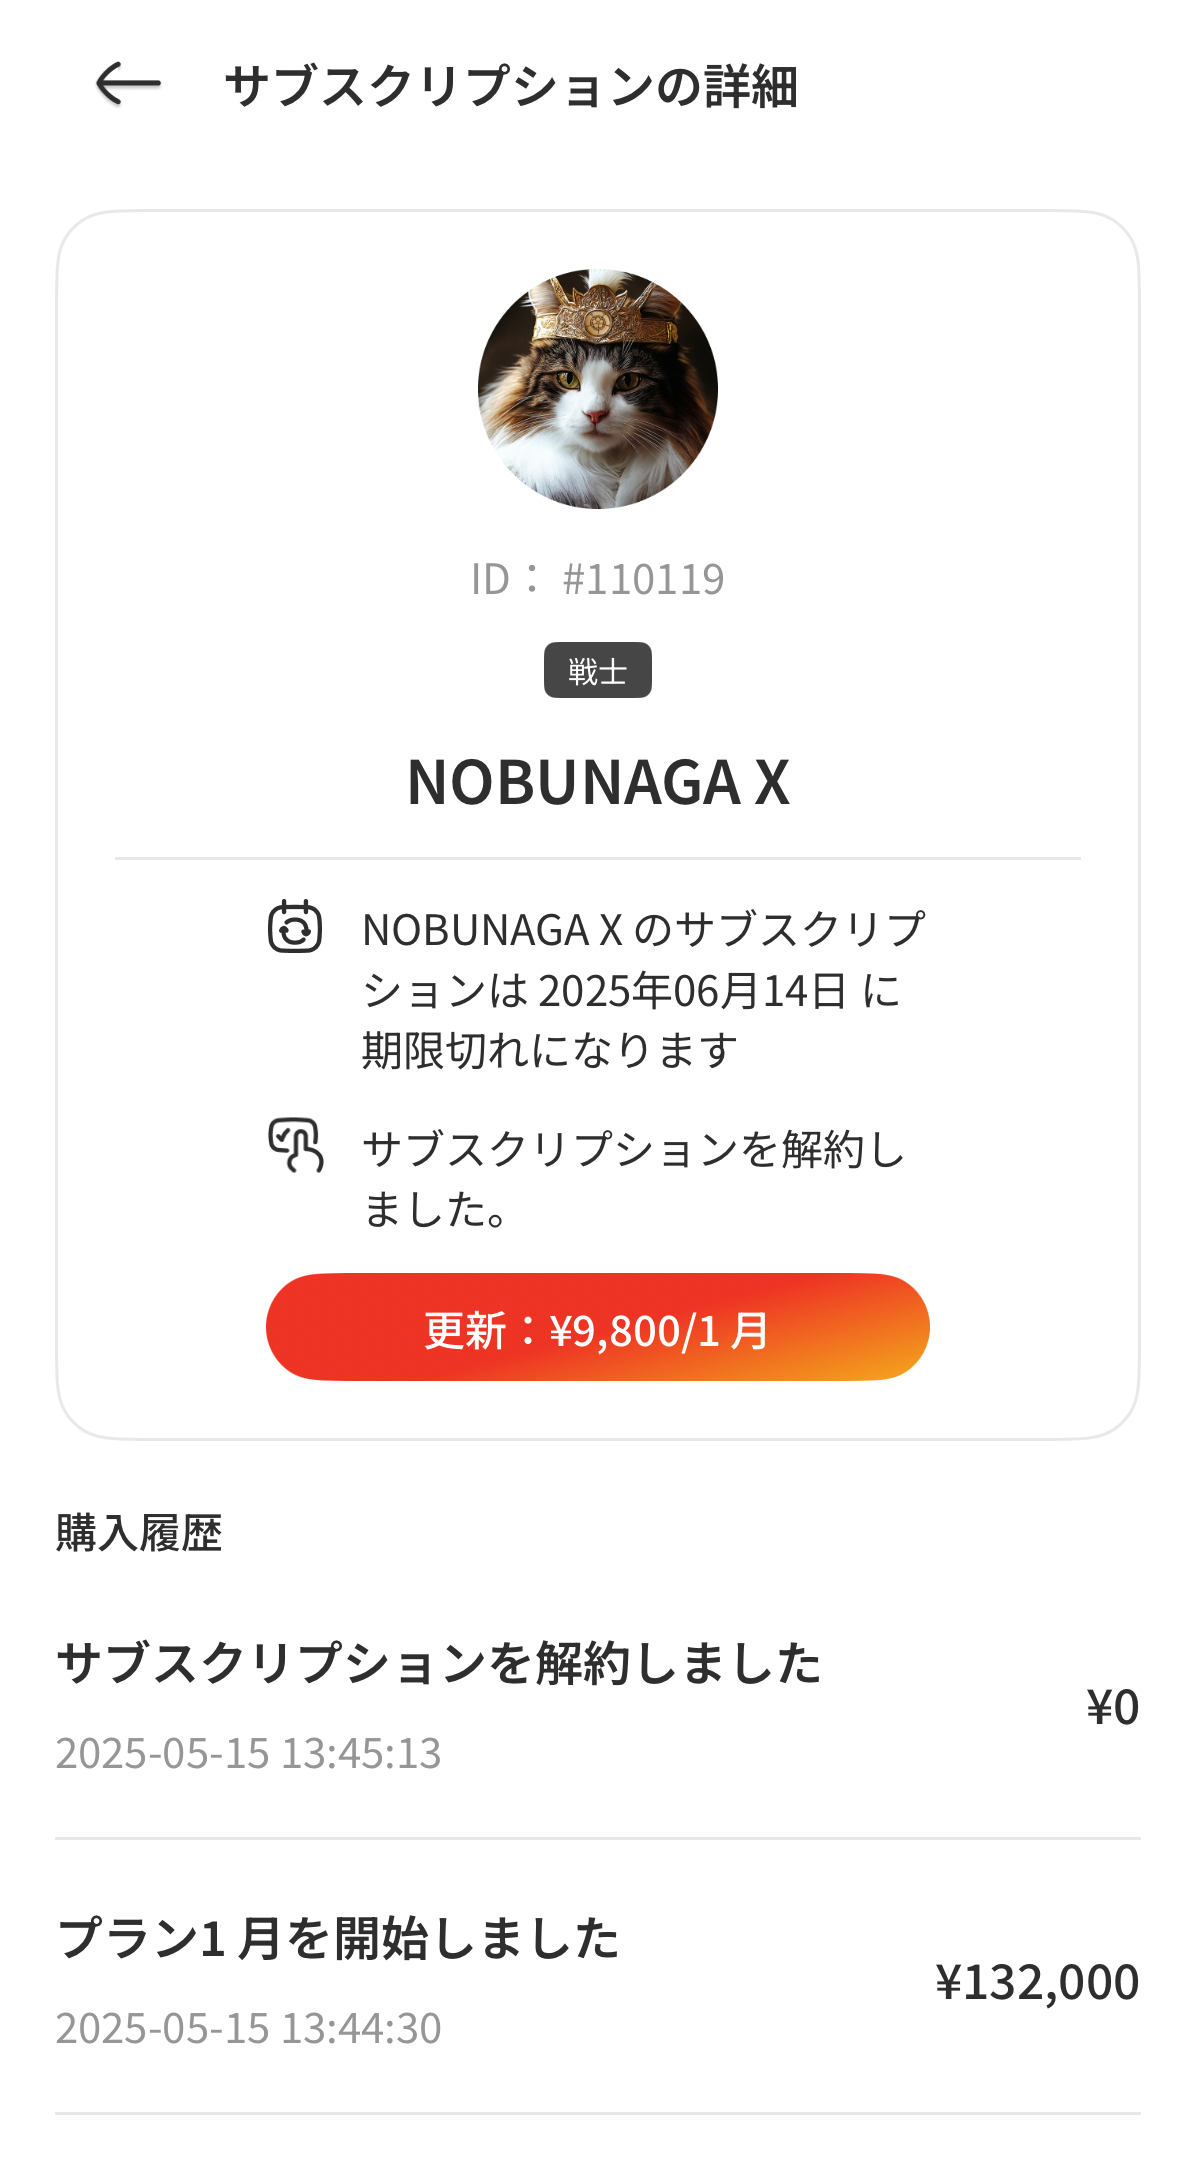The height and width of the screenshot is (2179, 1190).
Task: Open the samurai cat avatar image
Action: (597, 389)
